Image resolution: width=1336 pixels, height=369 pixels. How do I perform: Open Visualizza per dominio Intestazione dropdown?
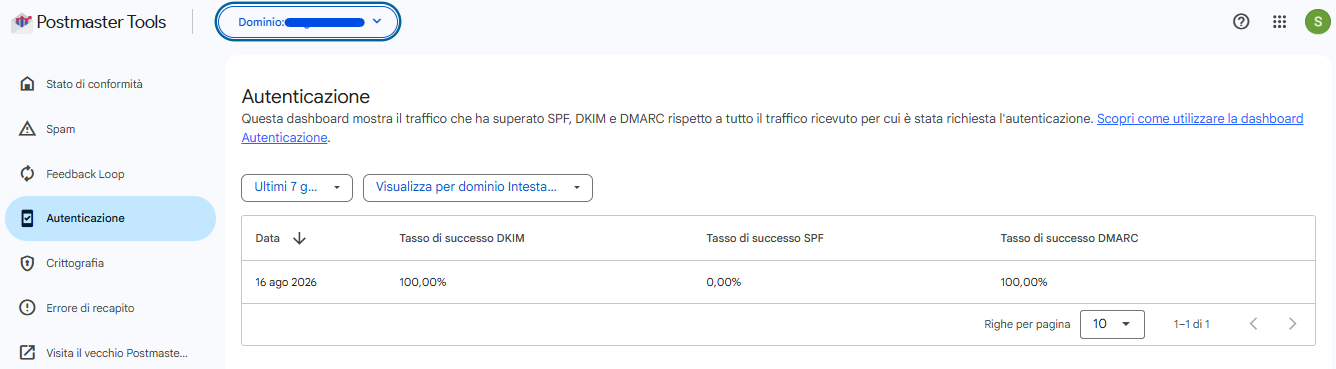pos(478,187)
